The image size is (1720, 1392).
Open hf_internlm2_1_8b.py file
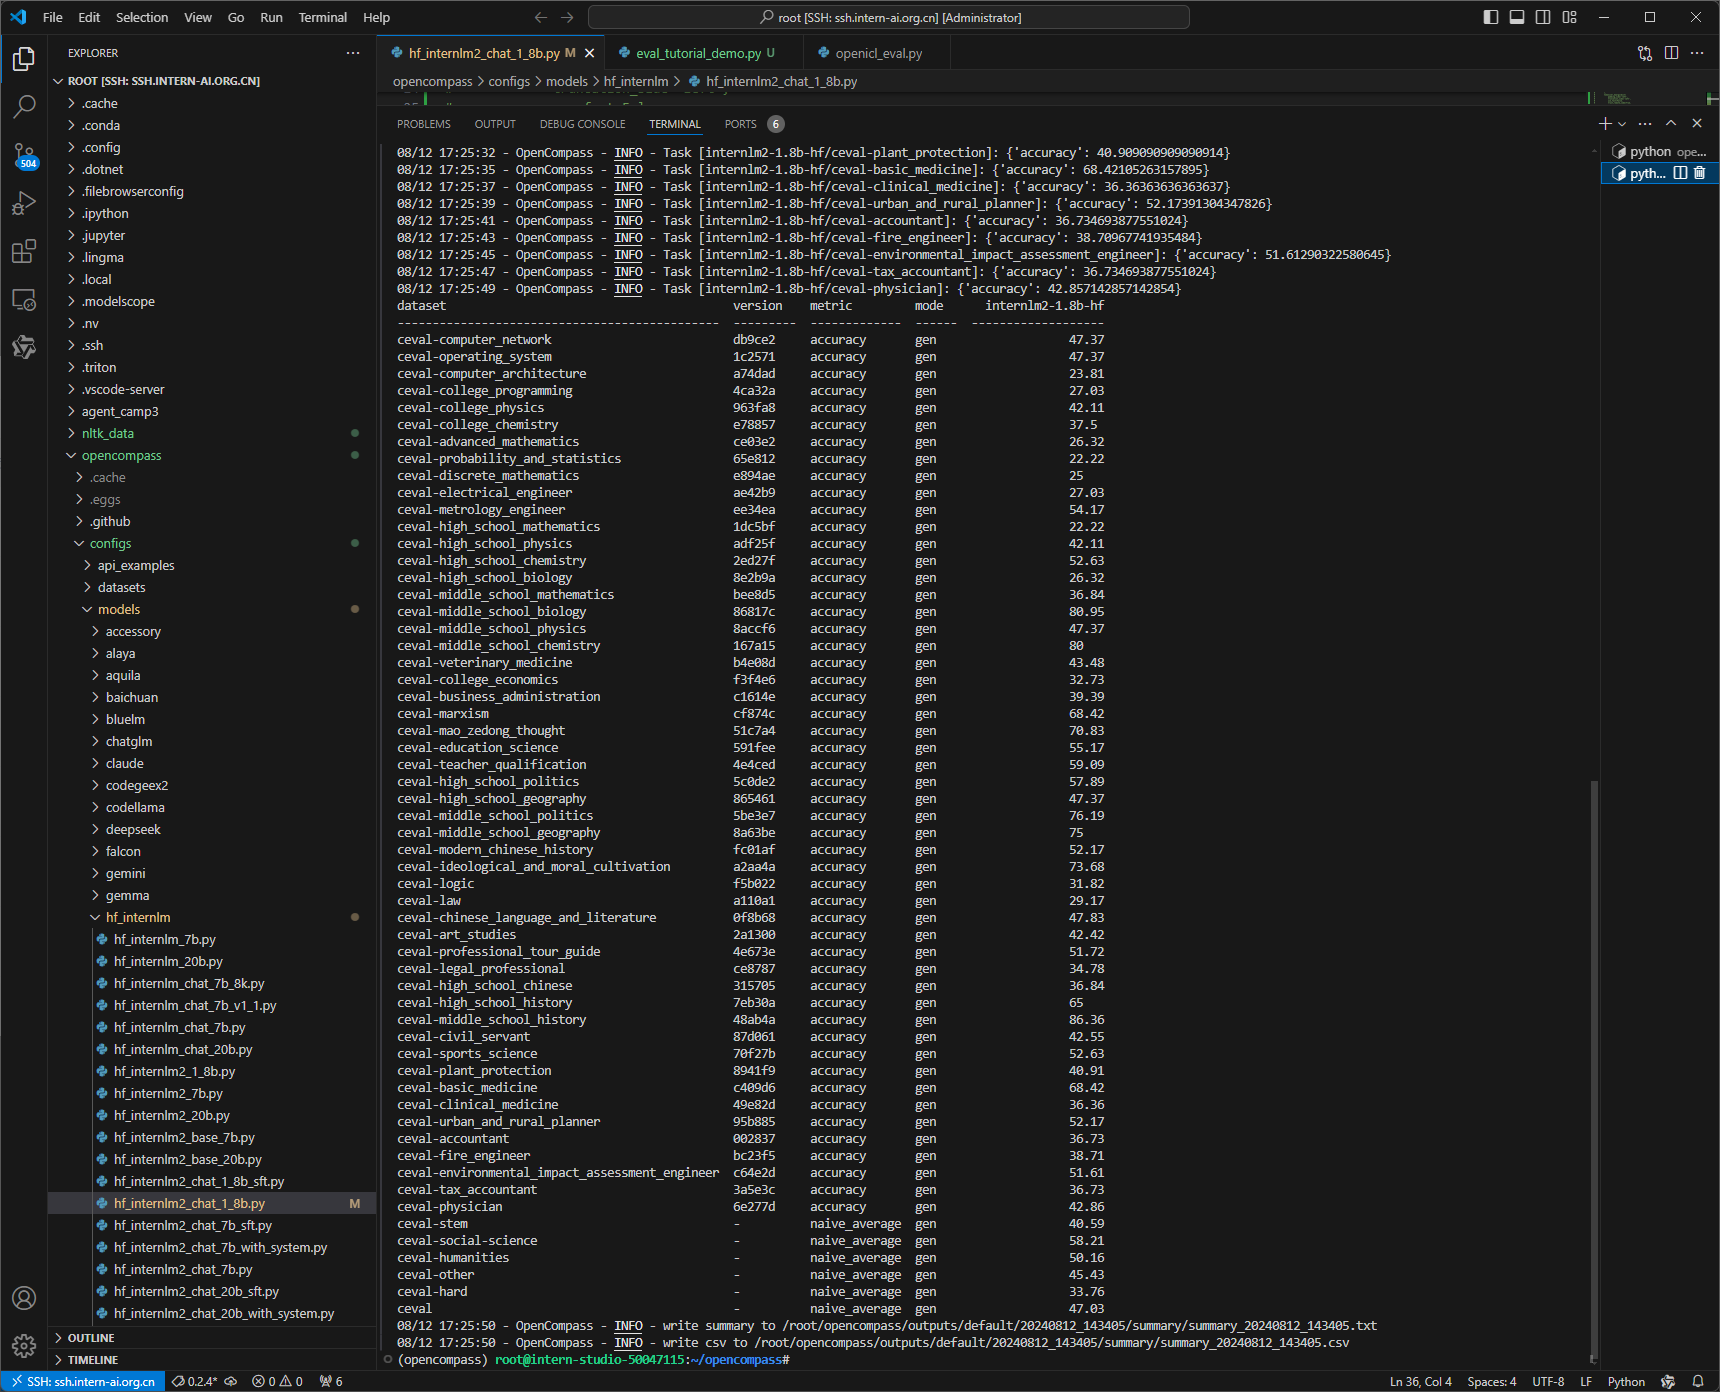[x=174, y=1071]
